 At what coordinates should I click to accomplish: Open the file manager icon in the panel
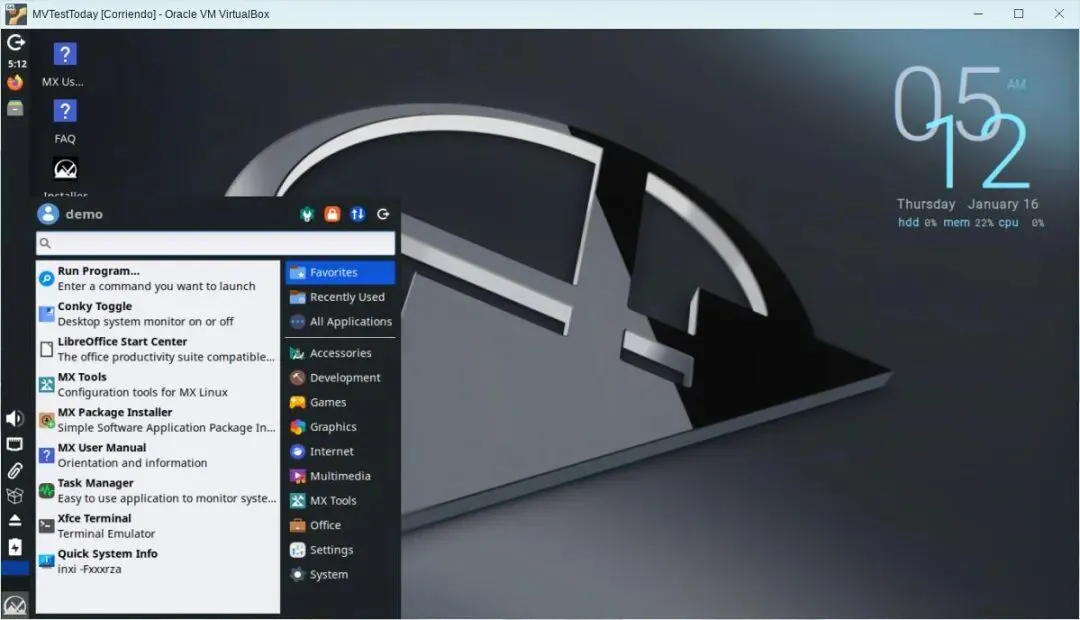tap(14, 108)
